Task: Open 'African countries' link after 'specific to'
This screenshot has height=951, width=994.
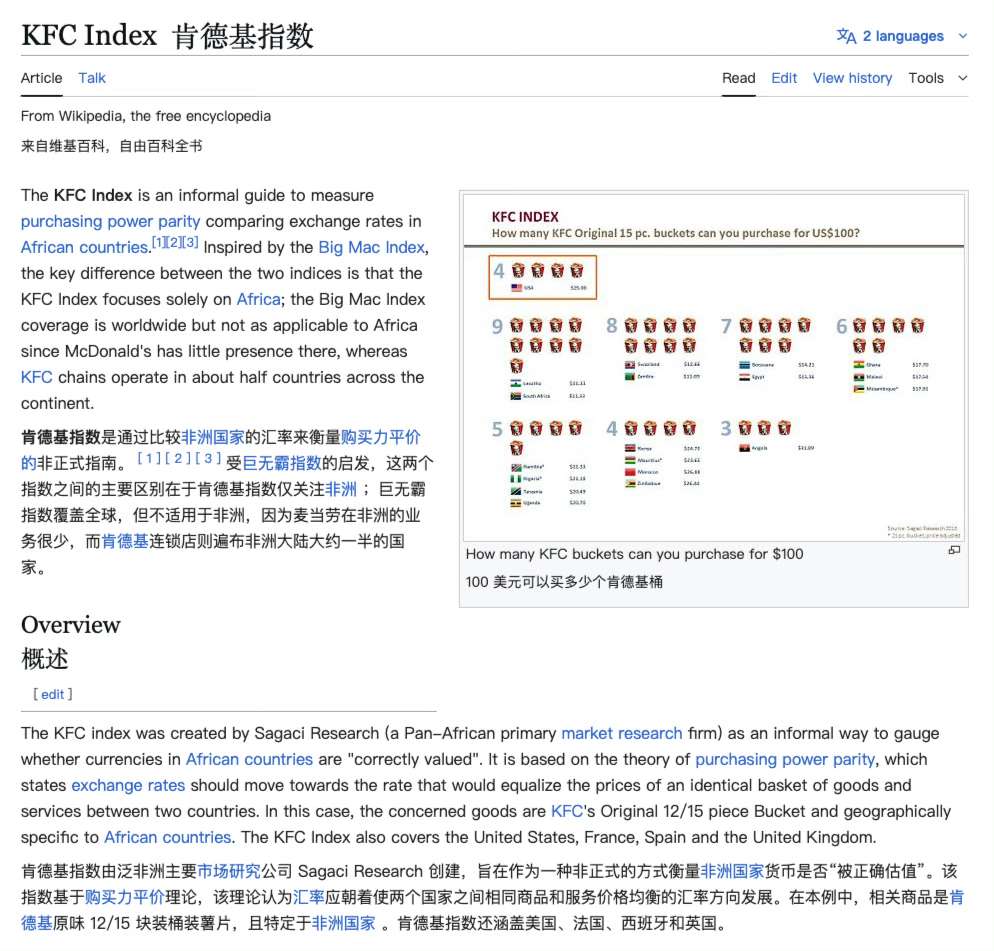Action: point(167,838)
